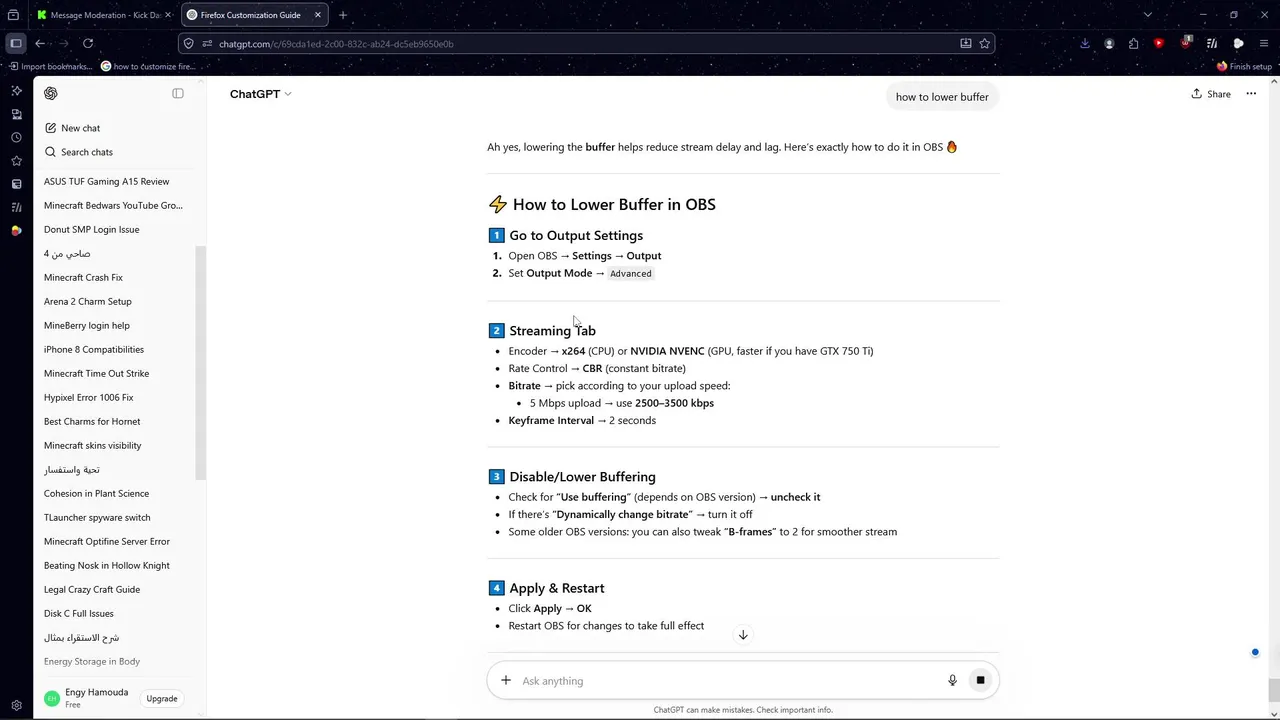Open Hypixel Error 1006 Fix chat
Viewport: 1280px width, 720px height.
pyautogui.click(x=88, y=397)
